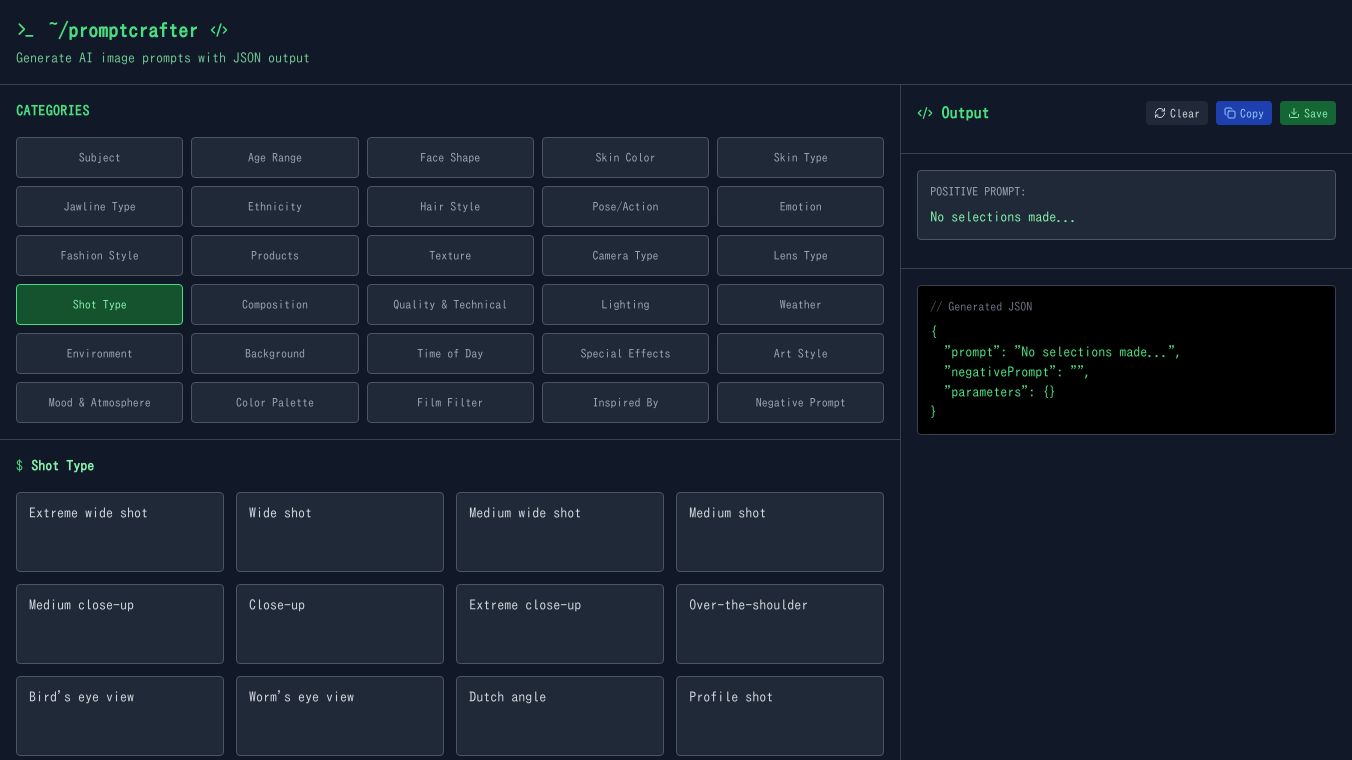1352x760 pixels.
Task: Toggle the Medium close-up option
Action: (120, 624)
